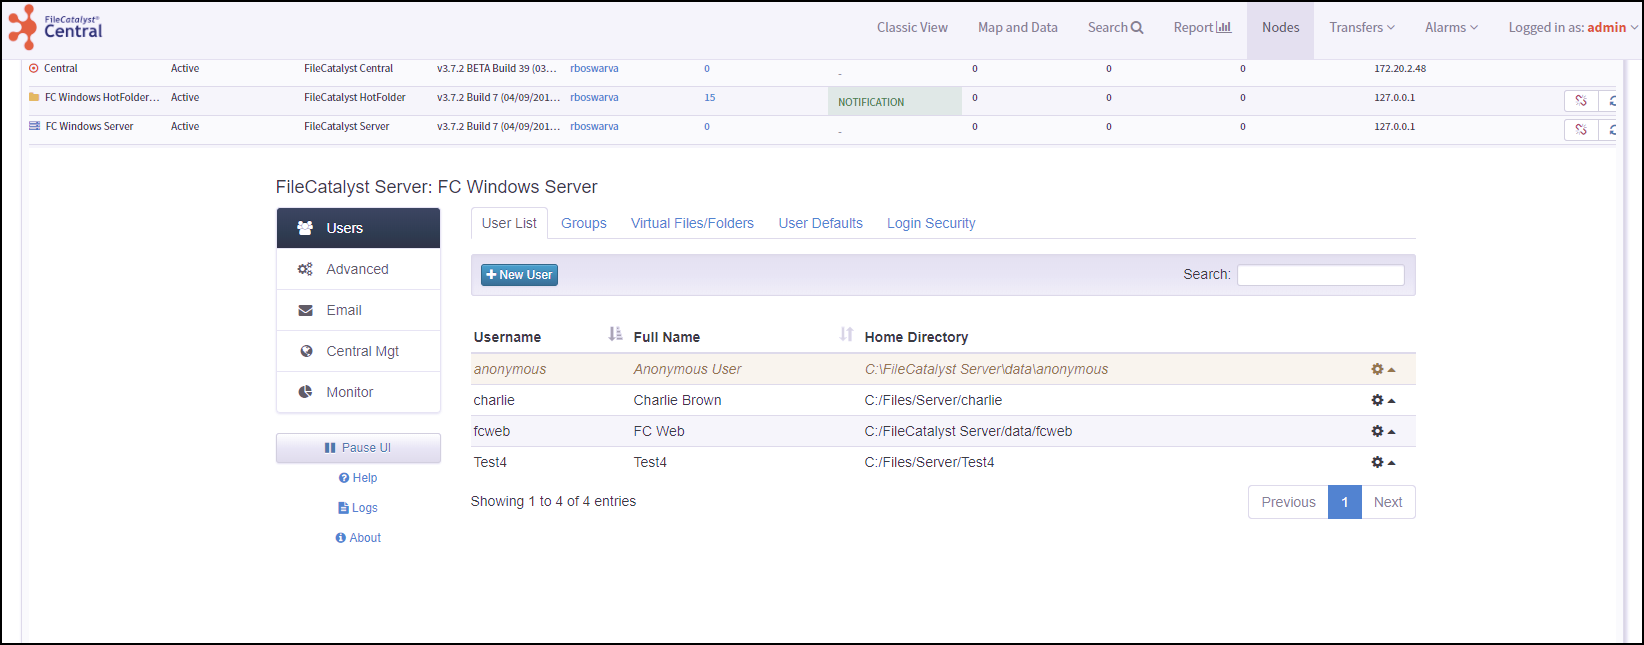Click the C:/FileCatalyst Server/data/fcweb directory cell
This screenshot has height=645, width=1644.
(x=968, y=431)
